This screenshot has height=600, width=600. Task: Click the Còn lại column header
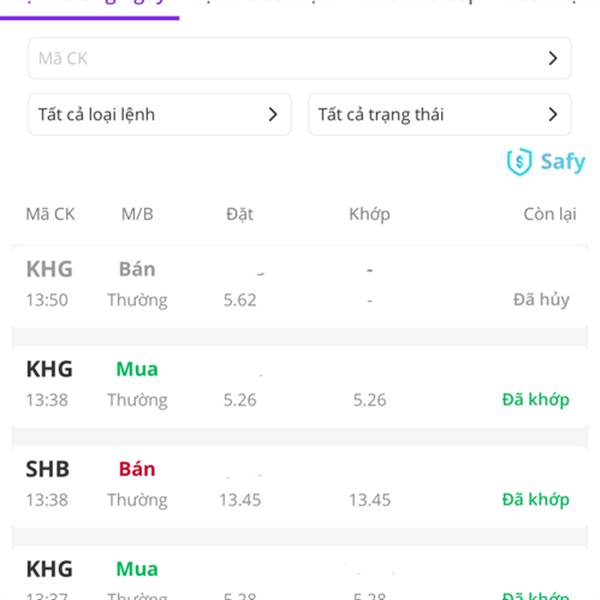[x=549, y=214]
